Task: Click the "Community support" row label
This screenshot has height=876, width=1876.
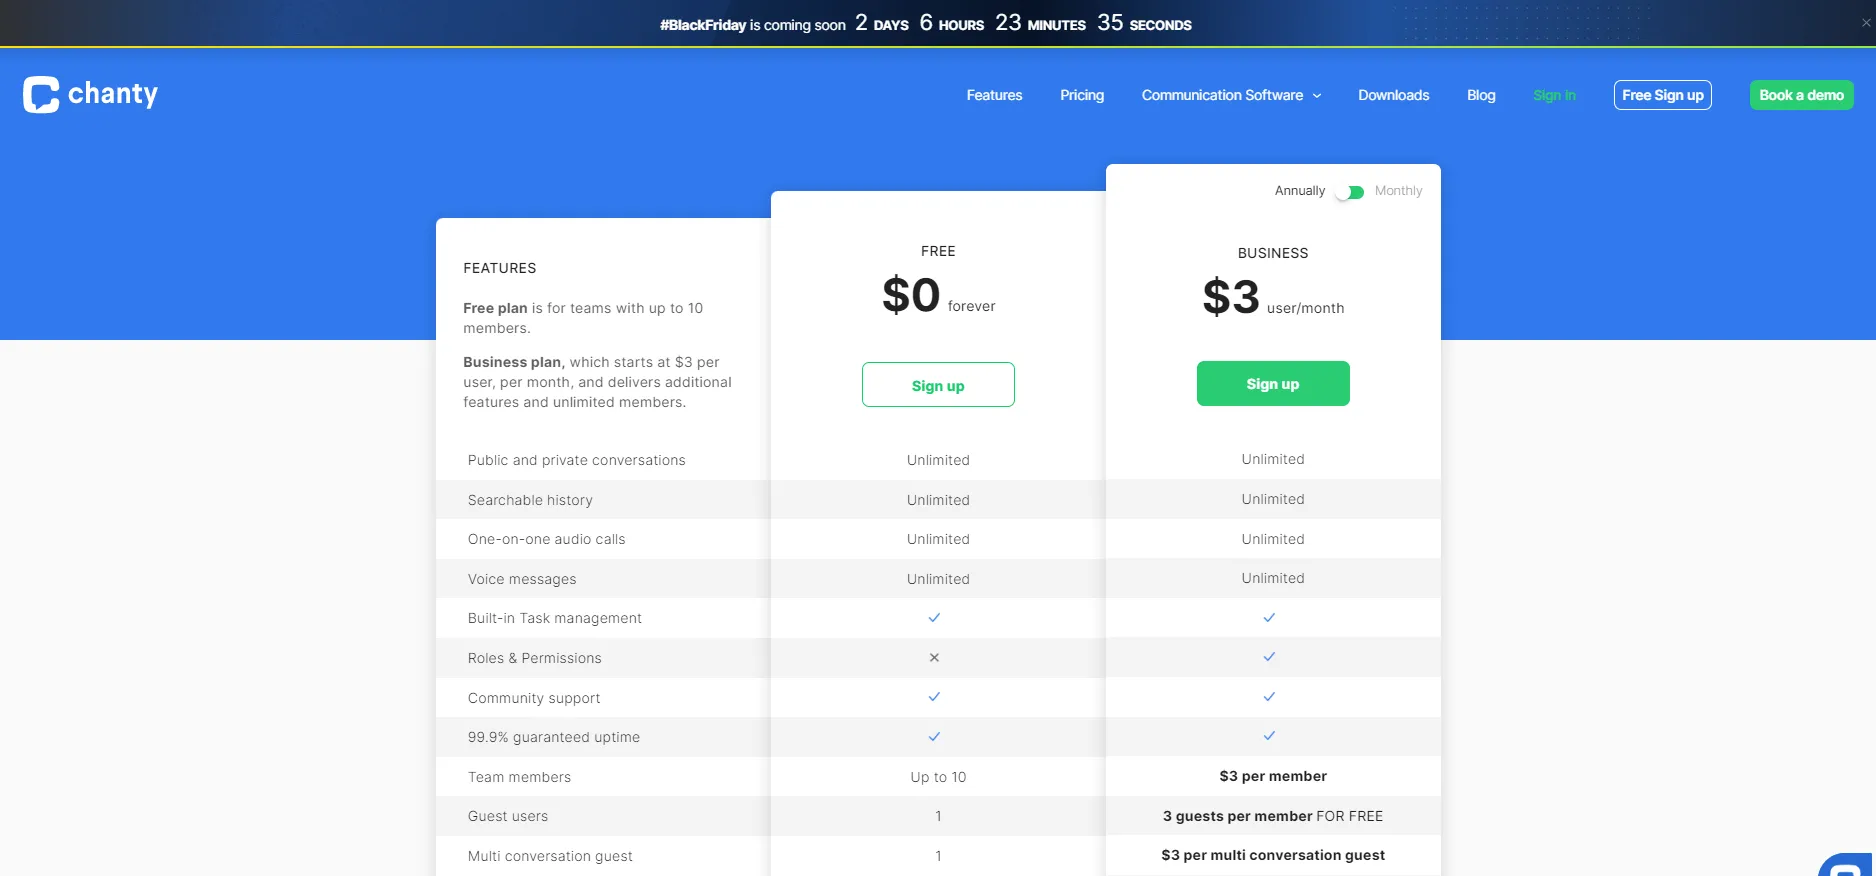Action: tap(534, 698)
